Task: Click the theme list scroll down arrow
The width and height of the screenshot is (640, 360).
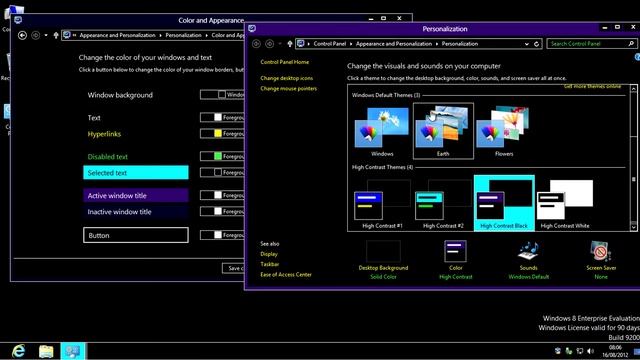Action: pyautogui.click(x=633, y=227)
